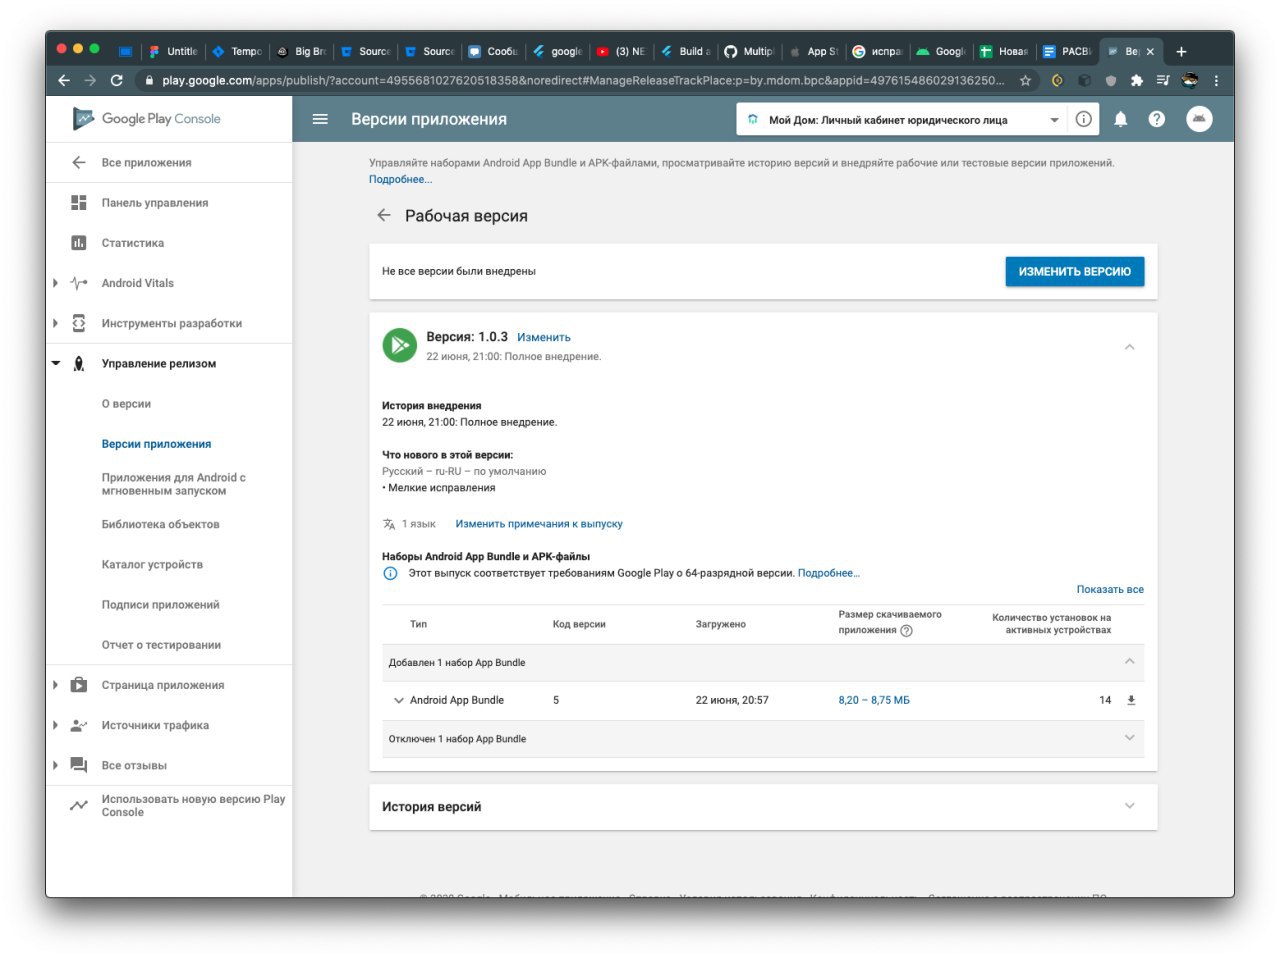Open browser extensions puzzle icon

[1136, 80]
